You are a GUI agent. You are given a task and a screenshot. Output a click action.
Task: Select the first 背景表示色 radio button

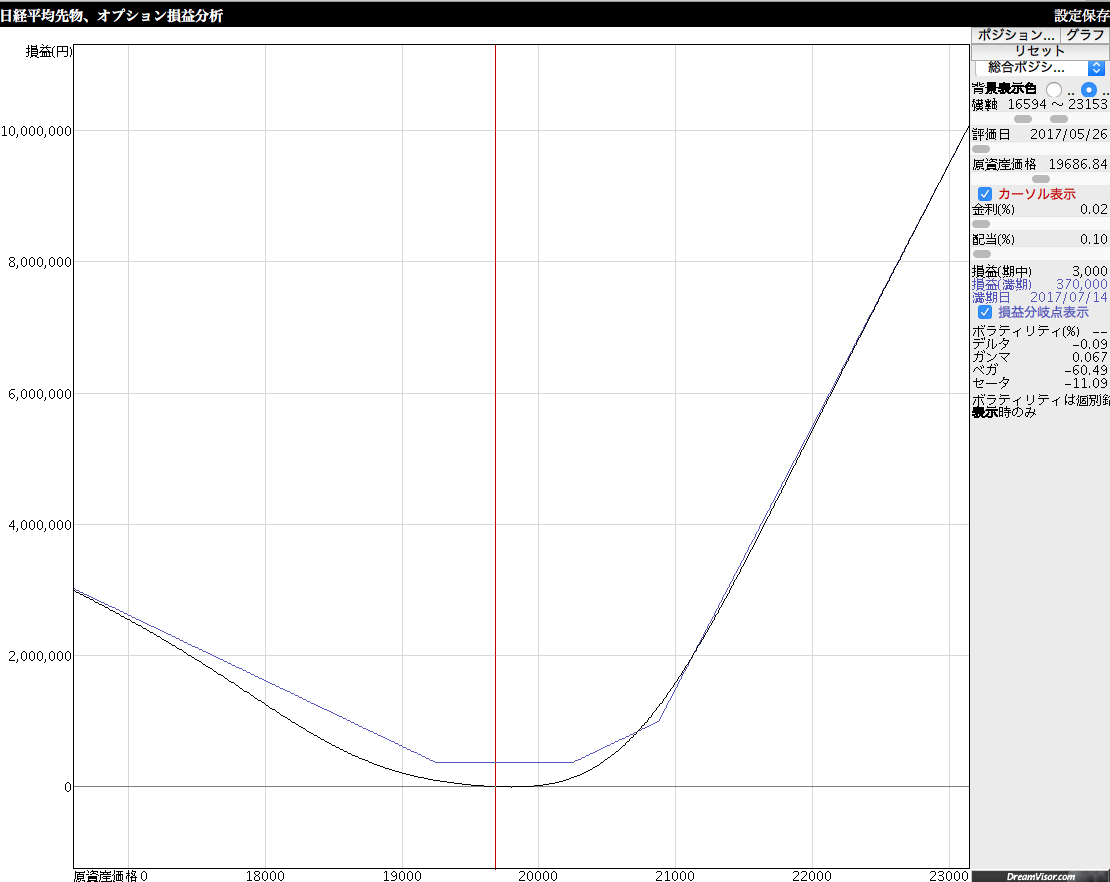(1054, 89)
